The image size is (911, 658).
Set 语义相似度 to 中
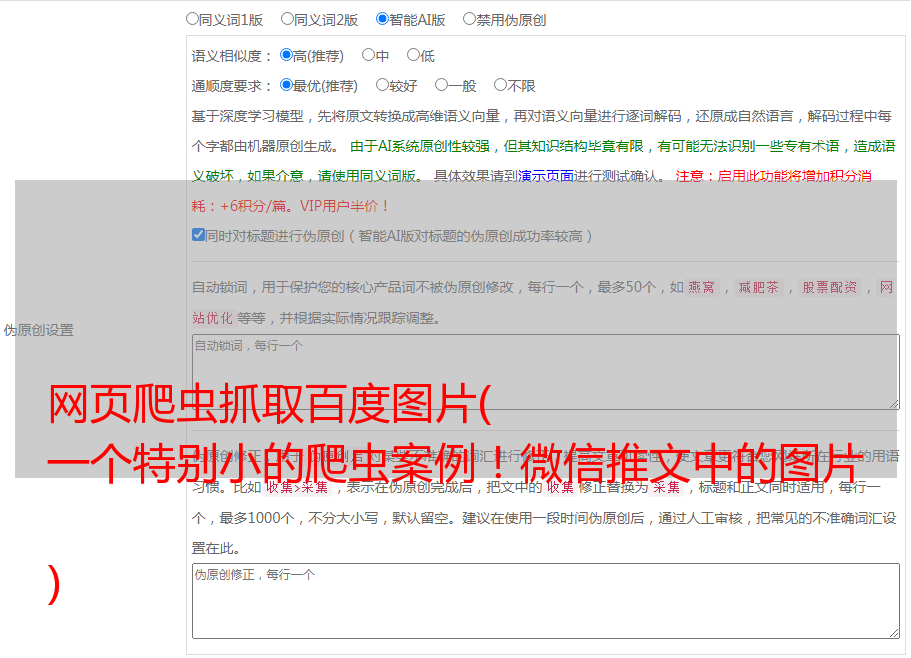[368, 55]
